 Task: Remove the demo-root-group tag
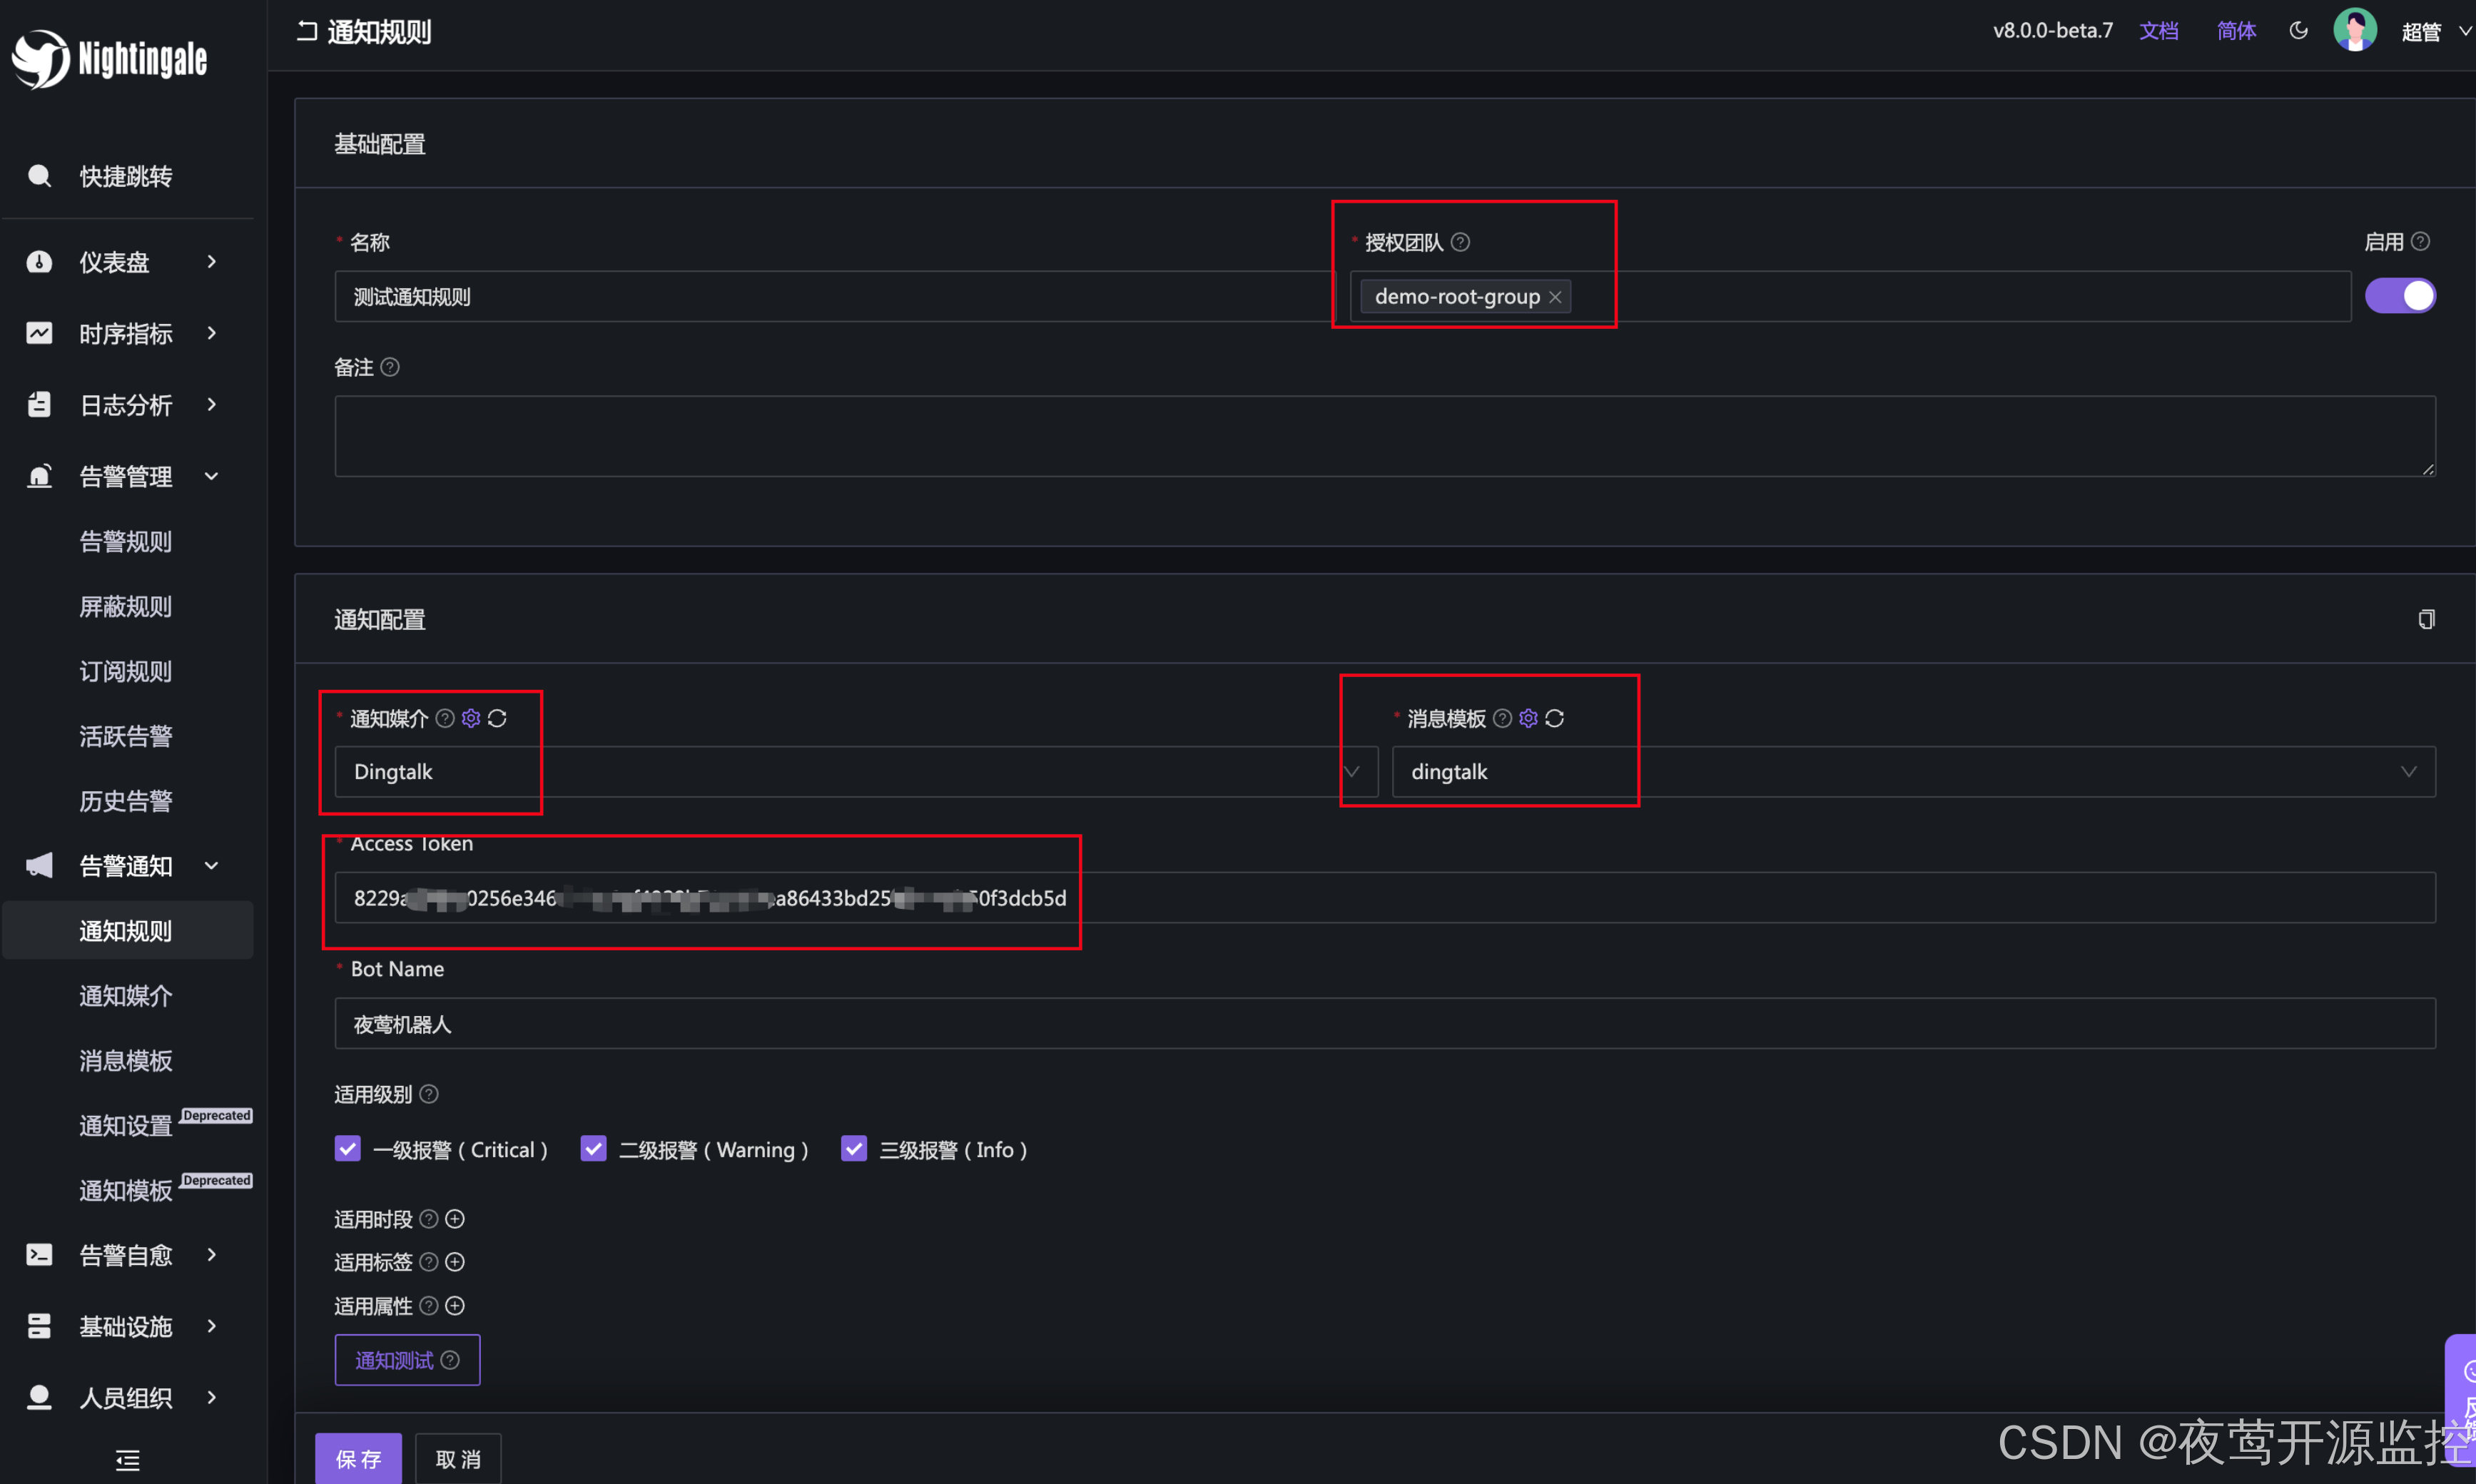1555,297
